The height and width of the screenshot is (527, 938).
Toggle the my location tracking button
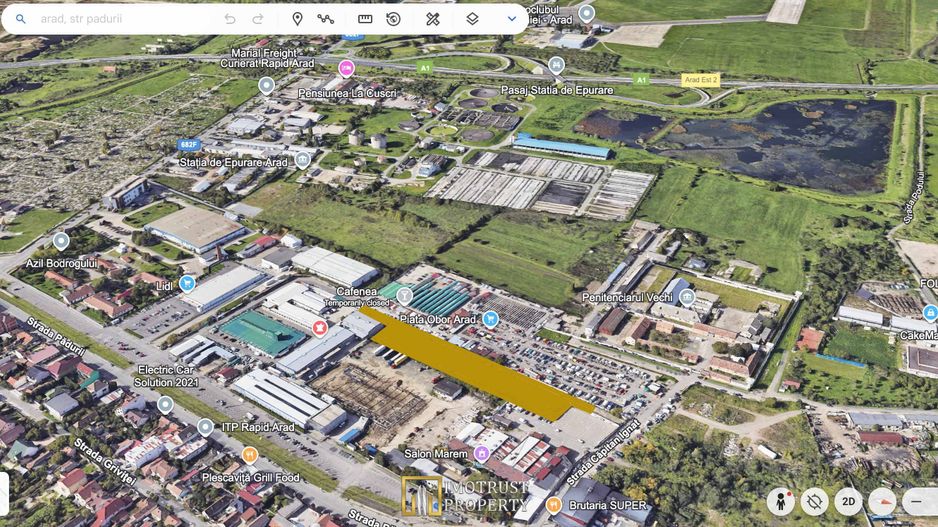point(815,501)
